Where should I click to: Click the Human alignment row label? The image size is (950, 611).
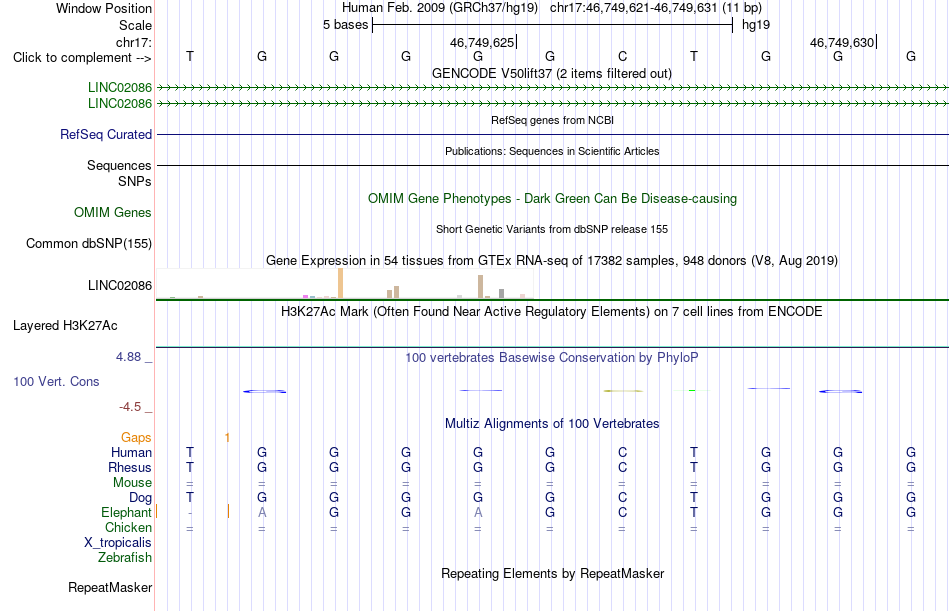pyautogui.click(x=131, y=453)
